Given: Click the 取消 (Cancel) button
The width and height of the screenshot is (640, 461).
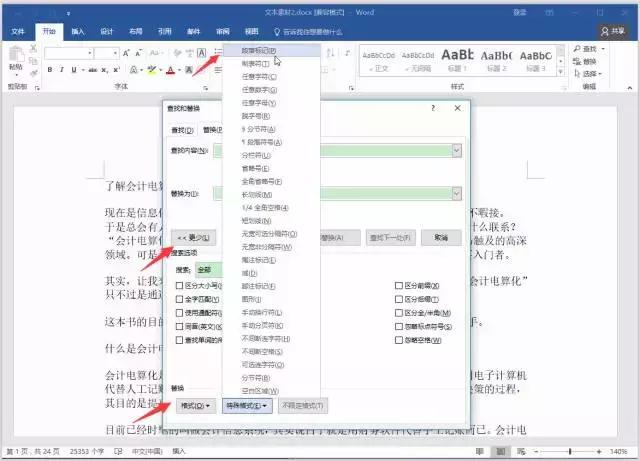Looking at the screenshot, I should click(441, 238).
